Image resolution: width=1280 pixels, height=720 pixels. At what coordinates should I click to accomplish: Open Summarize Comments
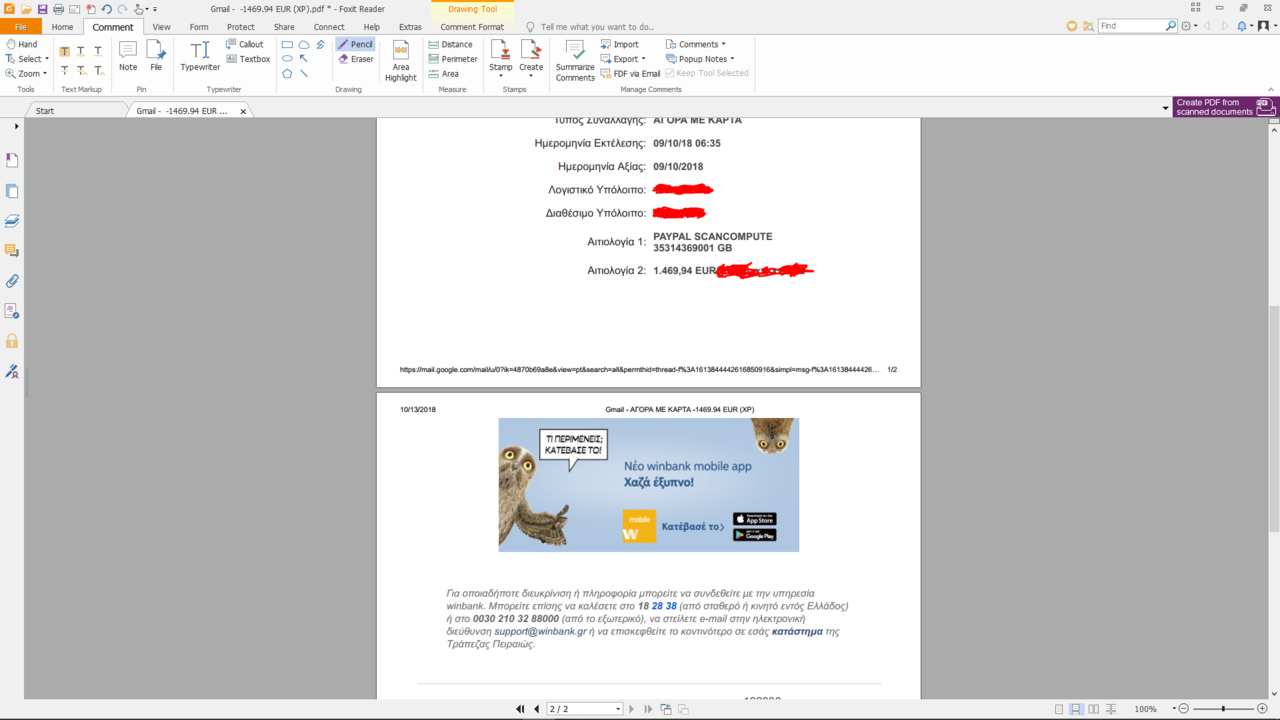pyautogui.click(x=575, y=61)
